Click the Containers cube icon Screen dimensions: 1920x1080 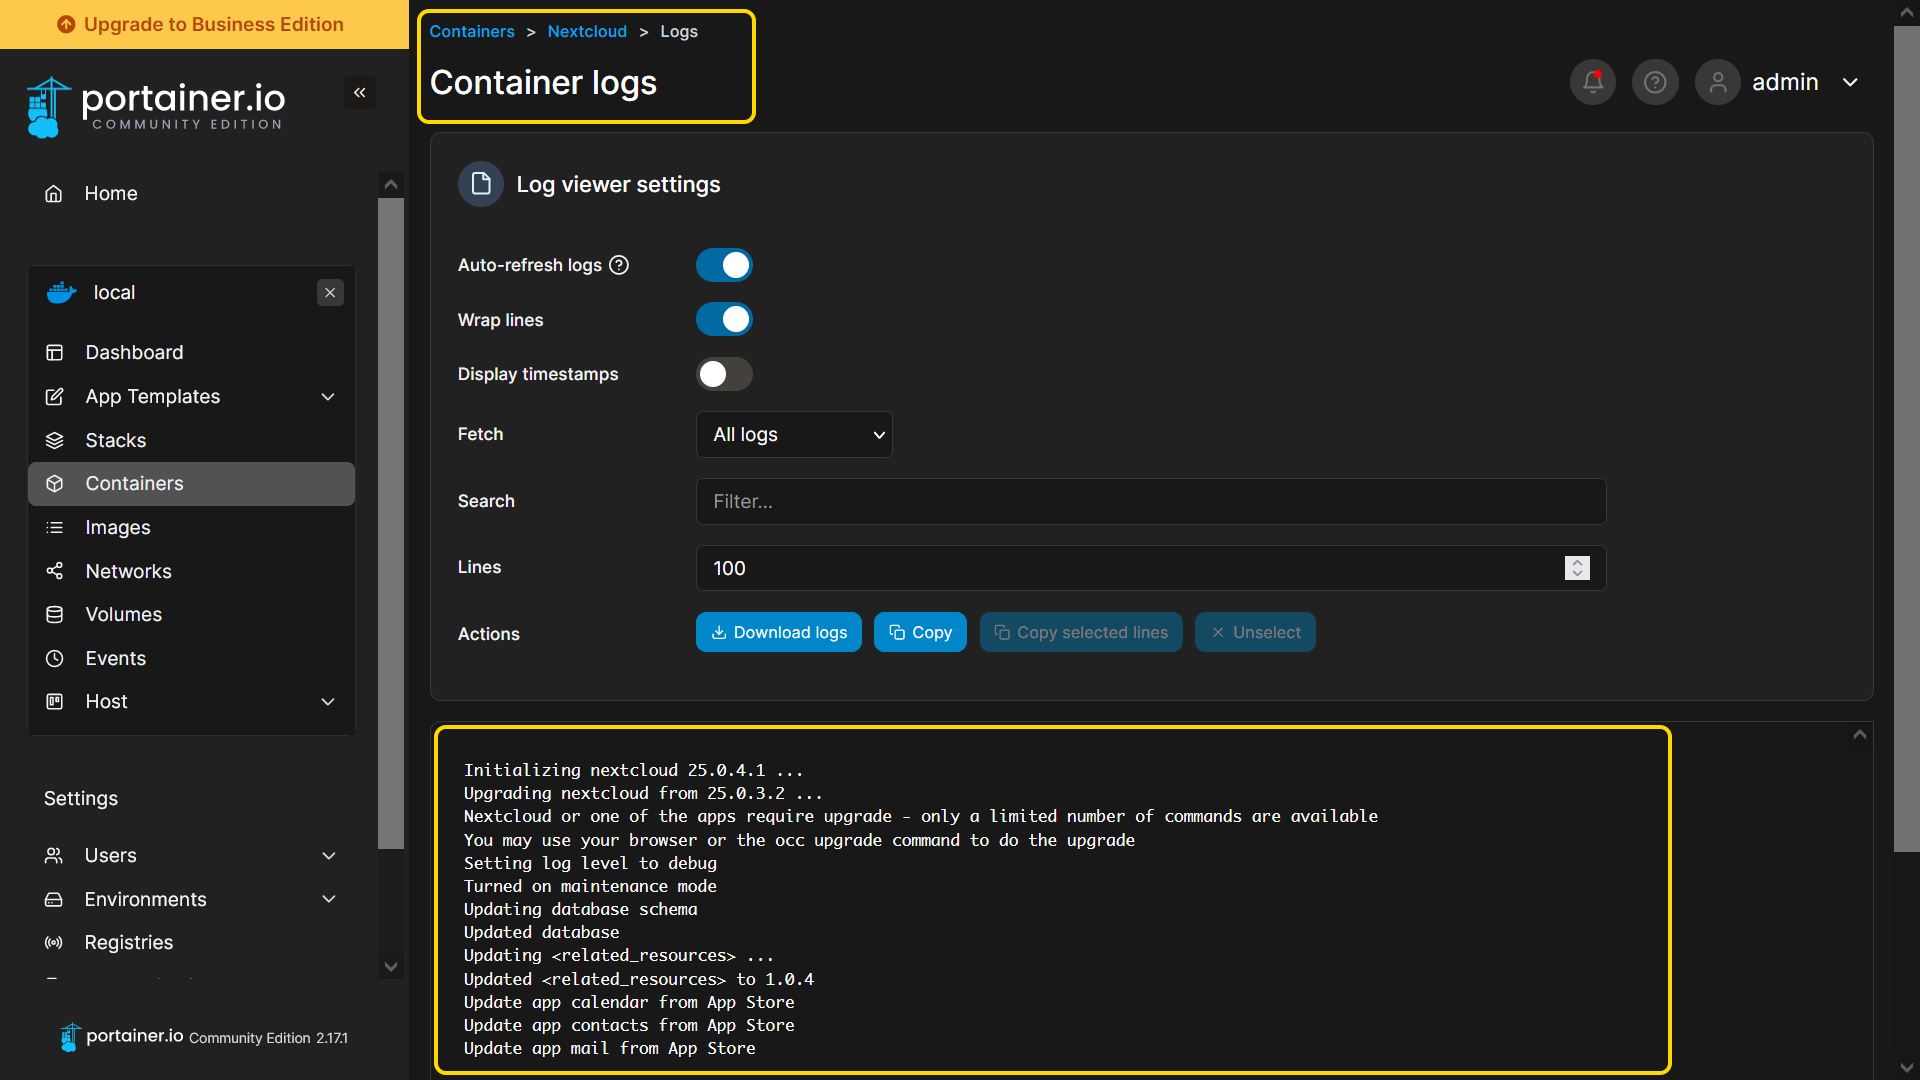pyautogui.click(x=55, y=484)
